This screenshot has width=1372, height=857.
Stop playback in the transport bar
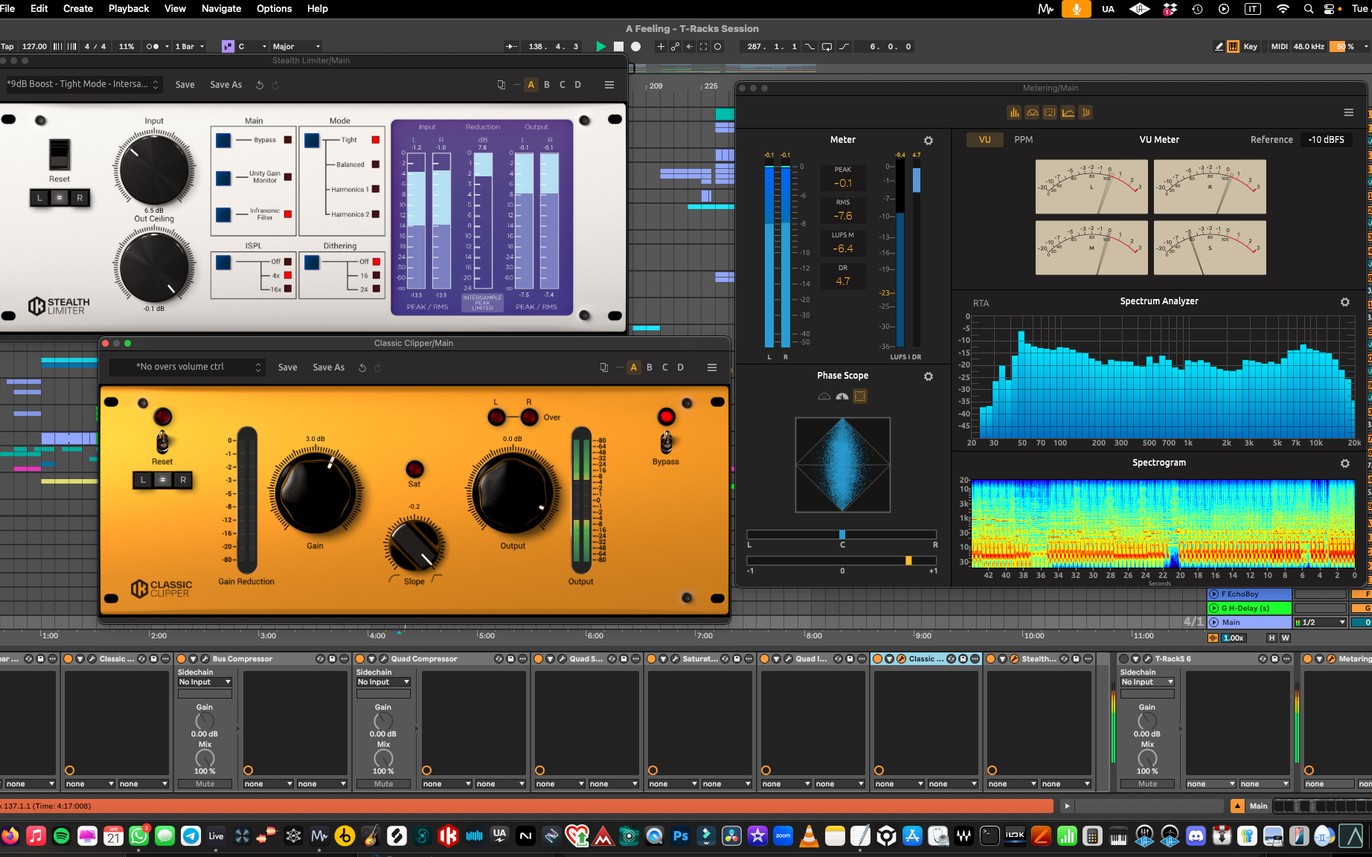618,46
